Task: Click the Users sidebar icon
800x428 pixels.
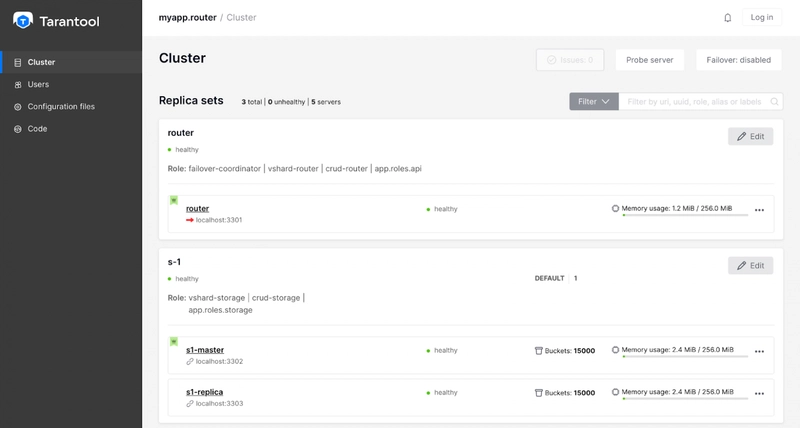Action: [x=17, y=84]
